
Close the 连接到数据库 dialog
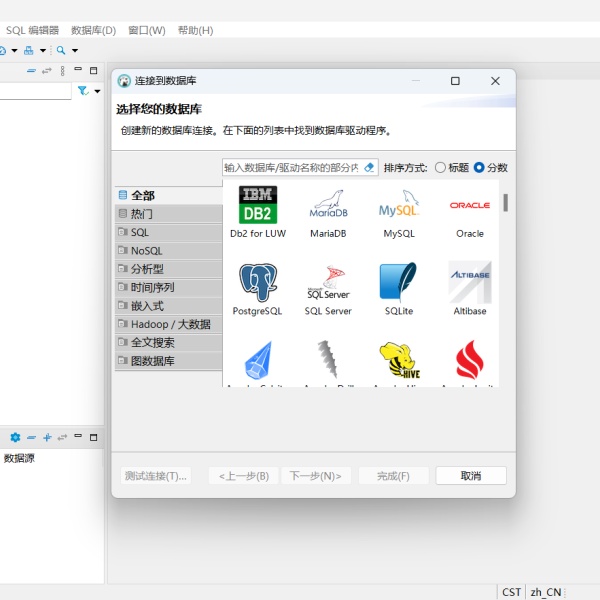coord(495,81)
